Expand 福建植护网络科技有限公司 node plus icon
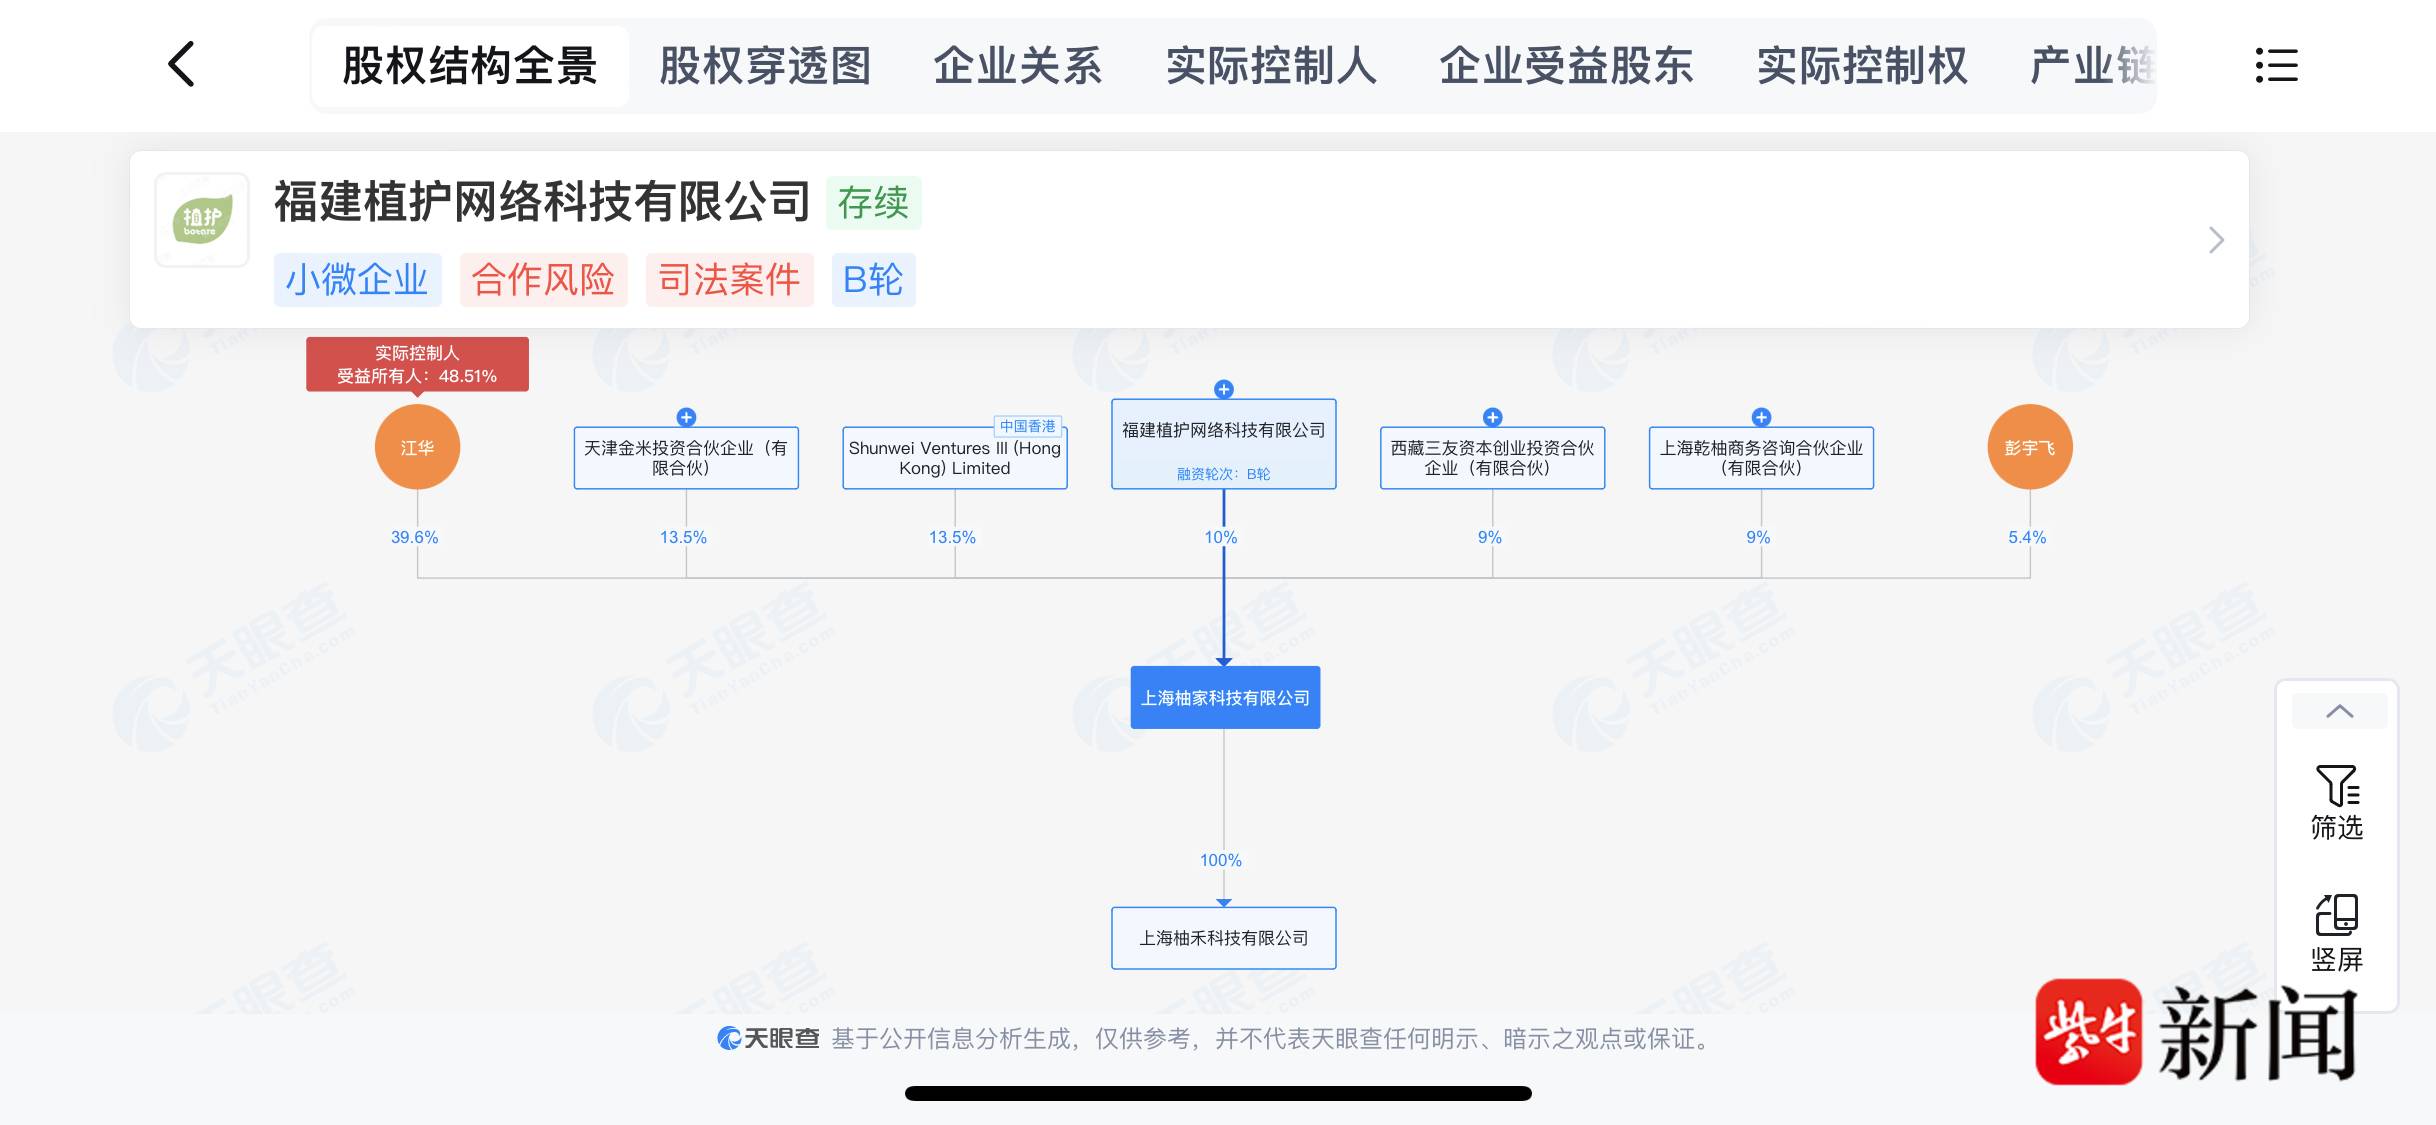Viewport: 2436px width, 1125px height. tap(1223, 389)
